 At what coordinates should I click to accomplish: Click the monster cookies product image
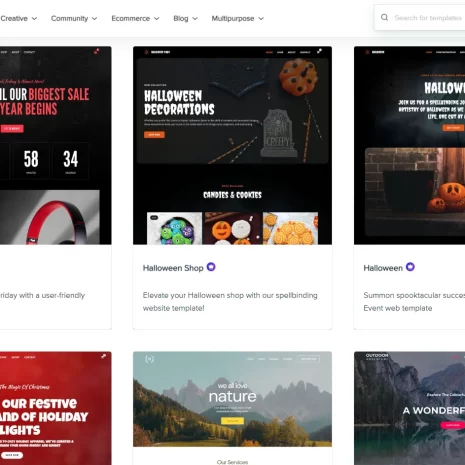coord(175,228)
